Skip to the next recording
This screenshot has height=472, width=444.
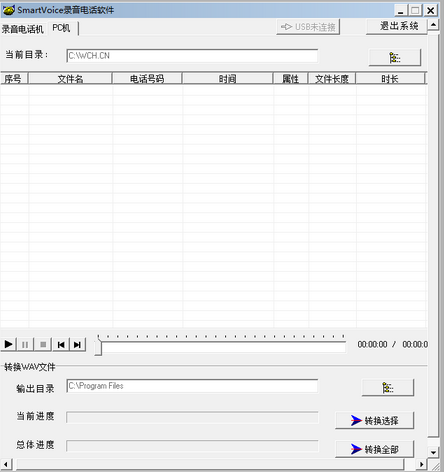point(77,344)
